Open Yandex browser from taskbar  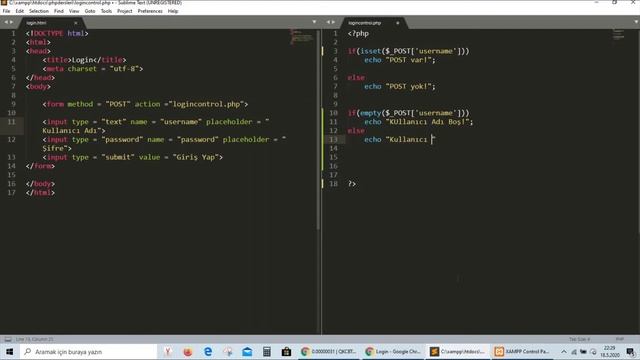click(167, 351)
